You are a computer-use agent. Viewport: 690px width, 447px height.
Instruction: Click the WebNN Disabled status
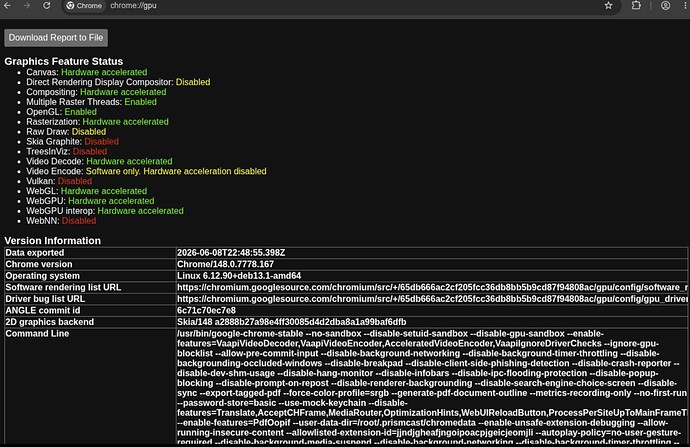79,221
